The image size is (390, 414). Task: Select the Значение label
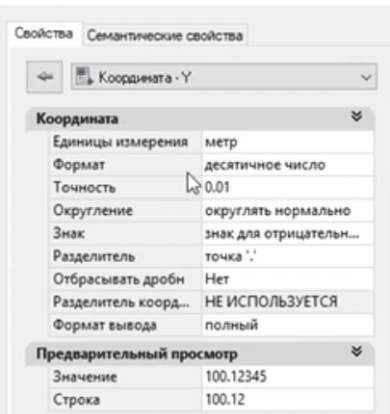click(85, 377)
